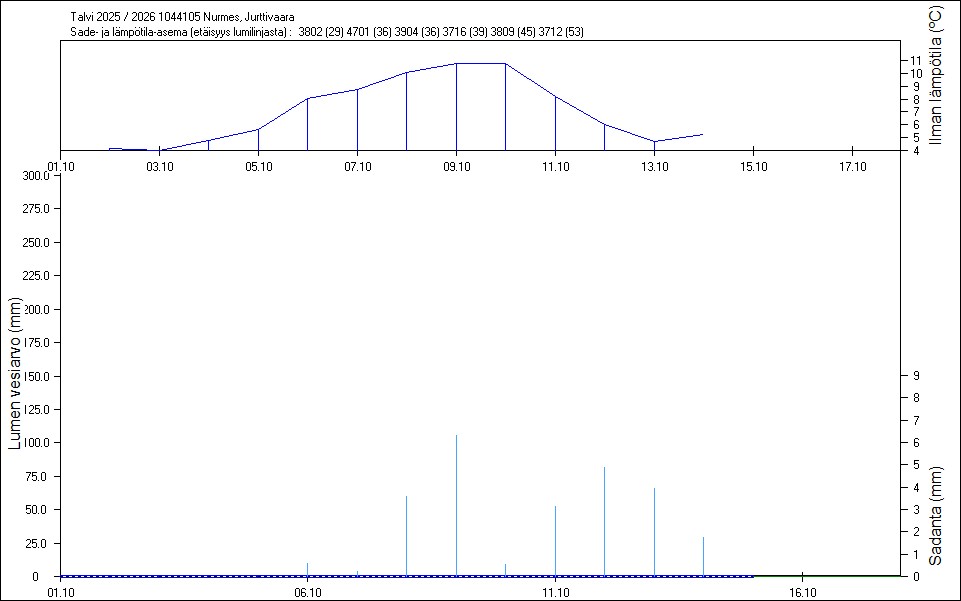Select the 09.10 date on temperature axis
This screenshot has height=601, width=961.
(456, 166)
